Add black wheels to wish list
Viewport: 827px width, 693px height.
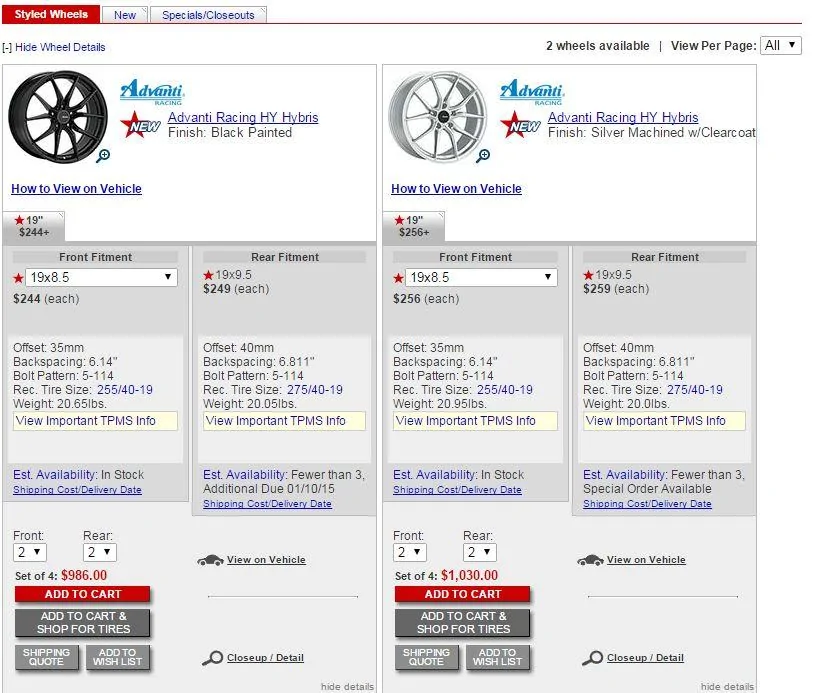(x=118, y=657)
